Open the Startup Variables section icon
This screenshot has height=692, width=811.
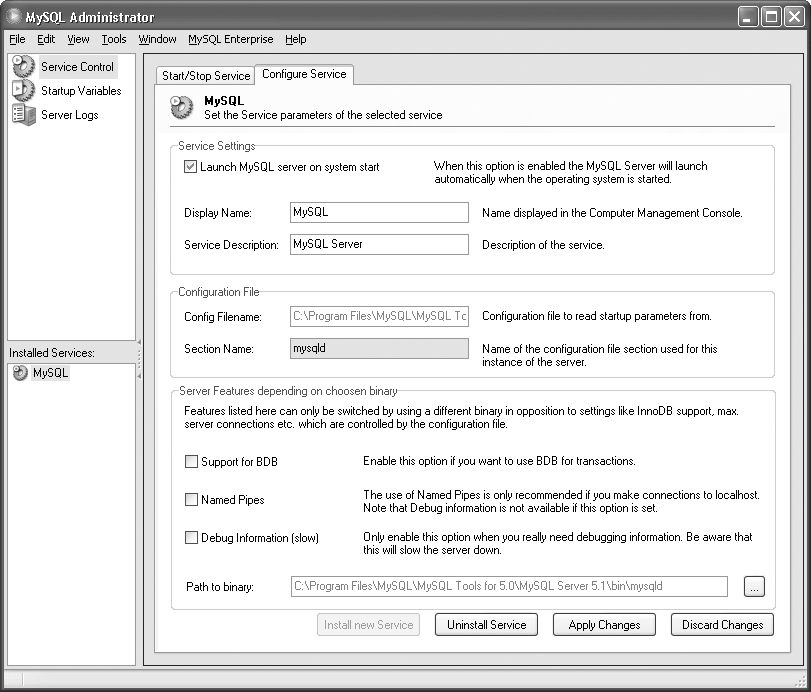[x=23, y=91]
